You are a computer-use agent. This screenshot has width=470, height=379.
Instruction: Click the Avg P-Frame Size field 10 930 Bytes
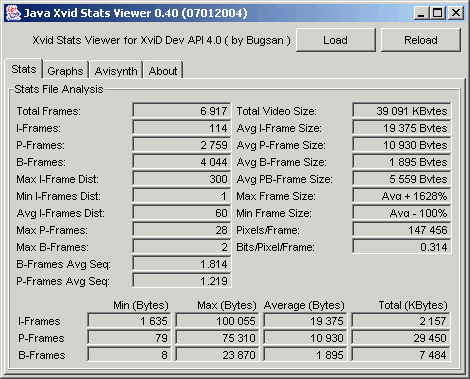pyautogui.click(x=402, y=145)
